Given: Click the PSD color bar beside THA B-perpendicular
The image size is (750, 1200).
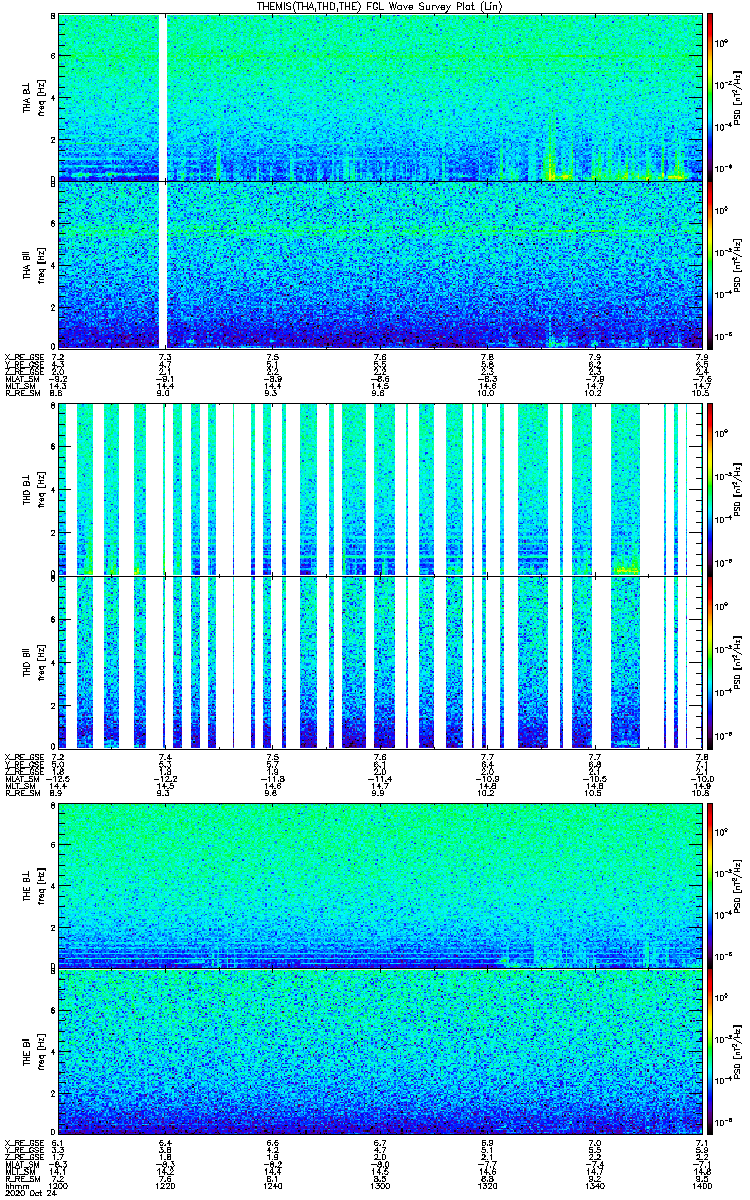Looking at the screenshot, I should [710, 97].
